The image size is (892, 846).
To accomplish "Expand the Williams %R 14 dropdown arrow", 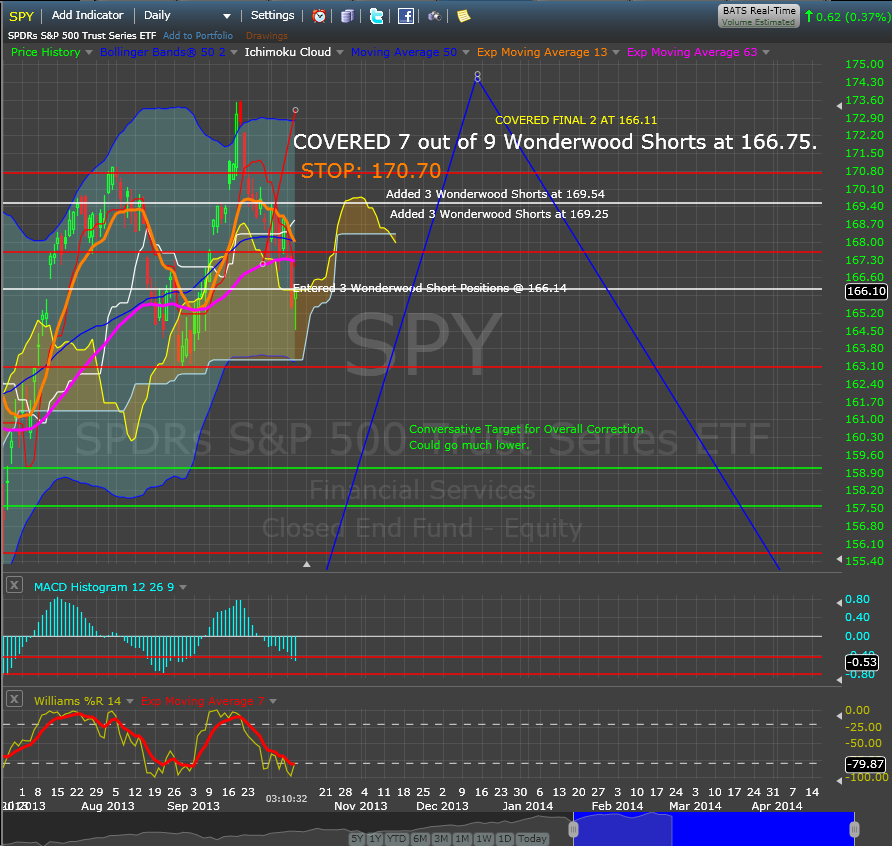I will click(130, 701).
